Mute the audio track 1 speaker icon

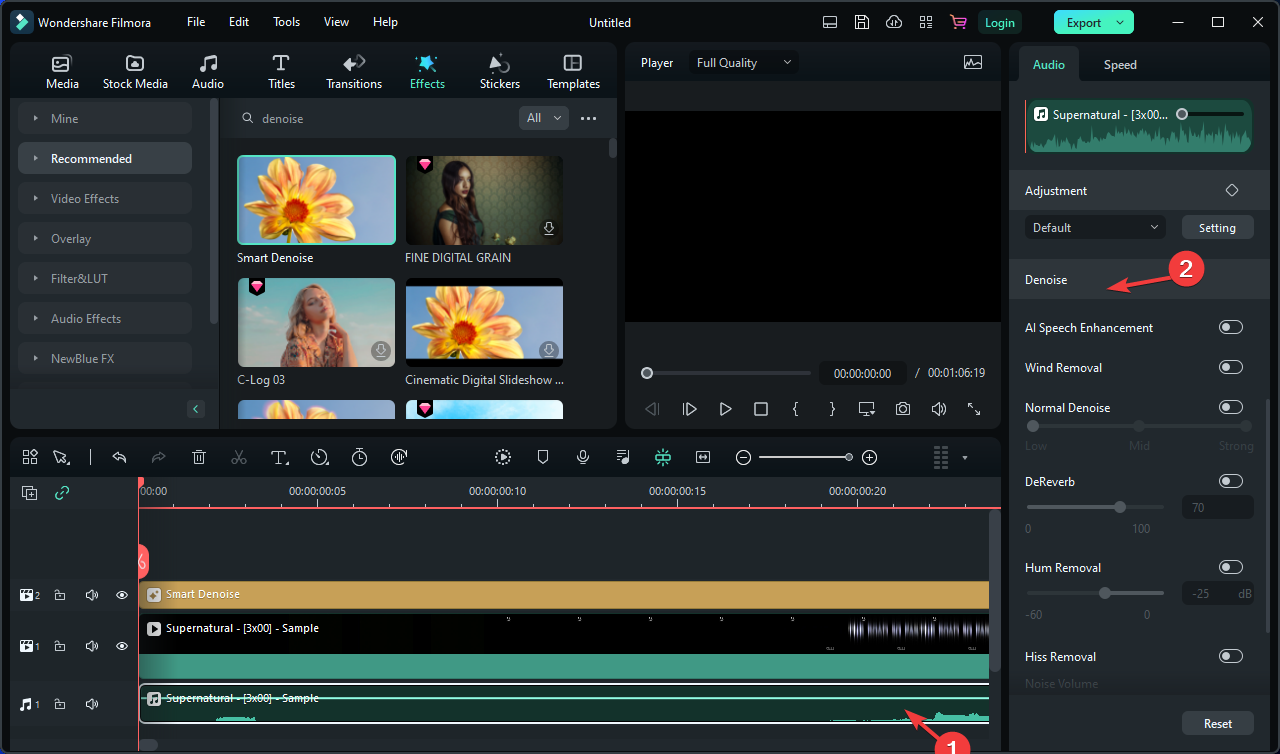[92, 704]
